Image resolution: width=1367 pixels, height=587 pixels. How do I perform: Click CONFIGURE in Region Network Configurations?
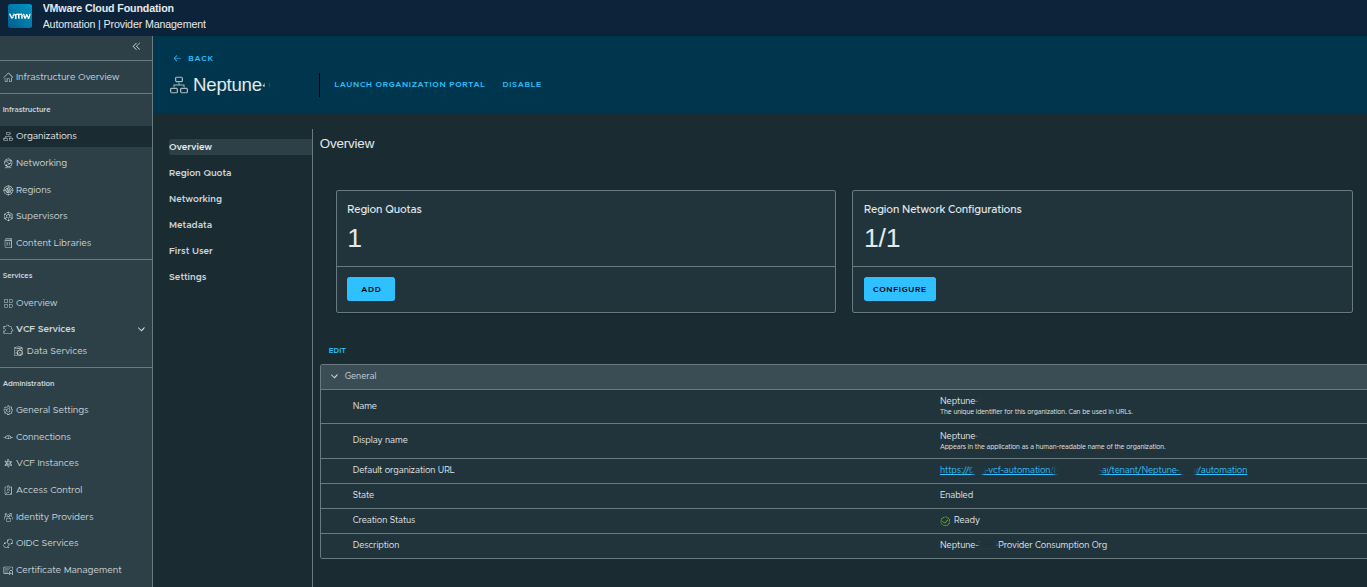pyautogui.click(x=899, y=288)
